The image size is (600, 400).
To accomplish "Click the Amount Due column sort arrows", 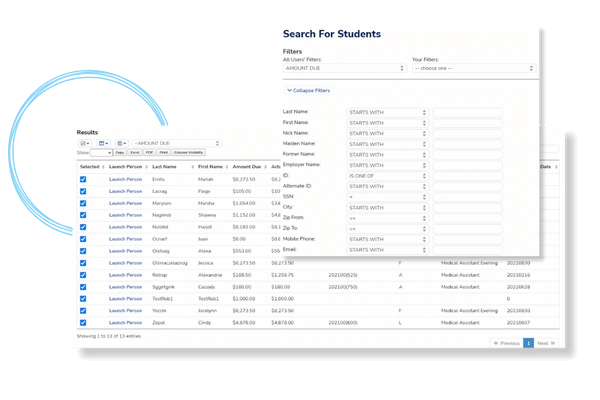I will (264, 167).
